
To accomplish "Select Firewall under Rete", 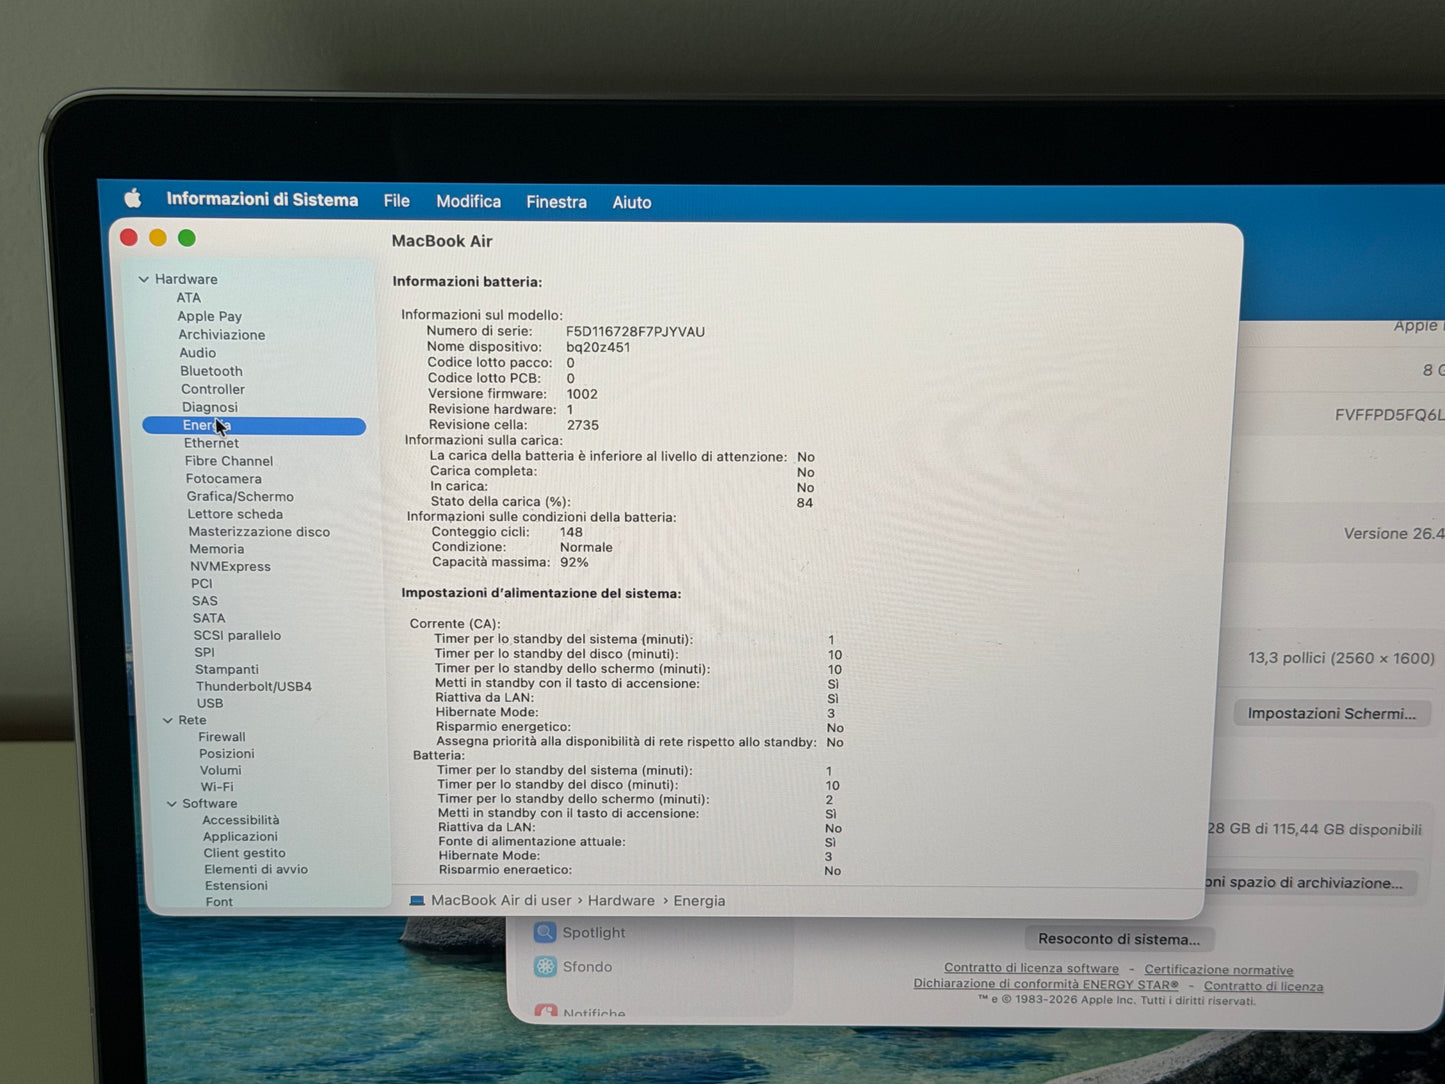I will coord(222,737).
